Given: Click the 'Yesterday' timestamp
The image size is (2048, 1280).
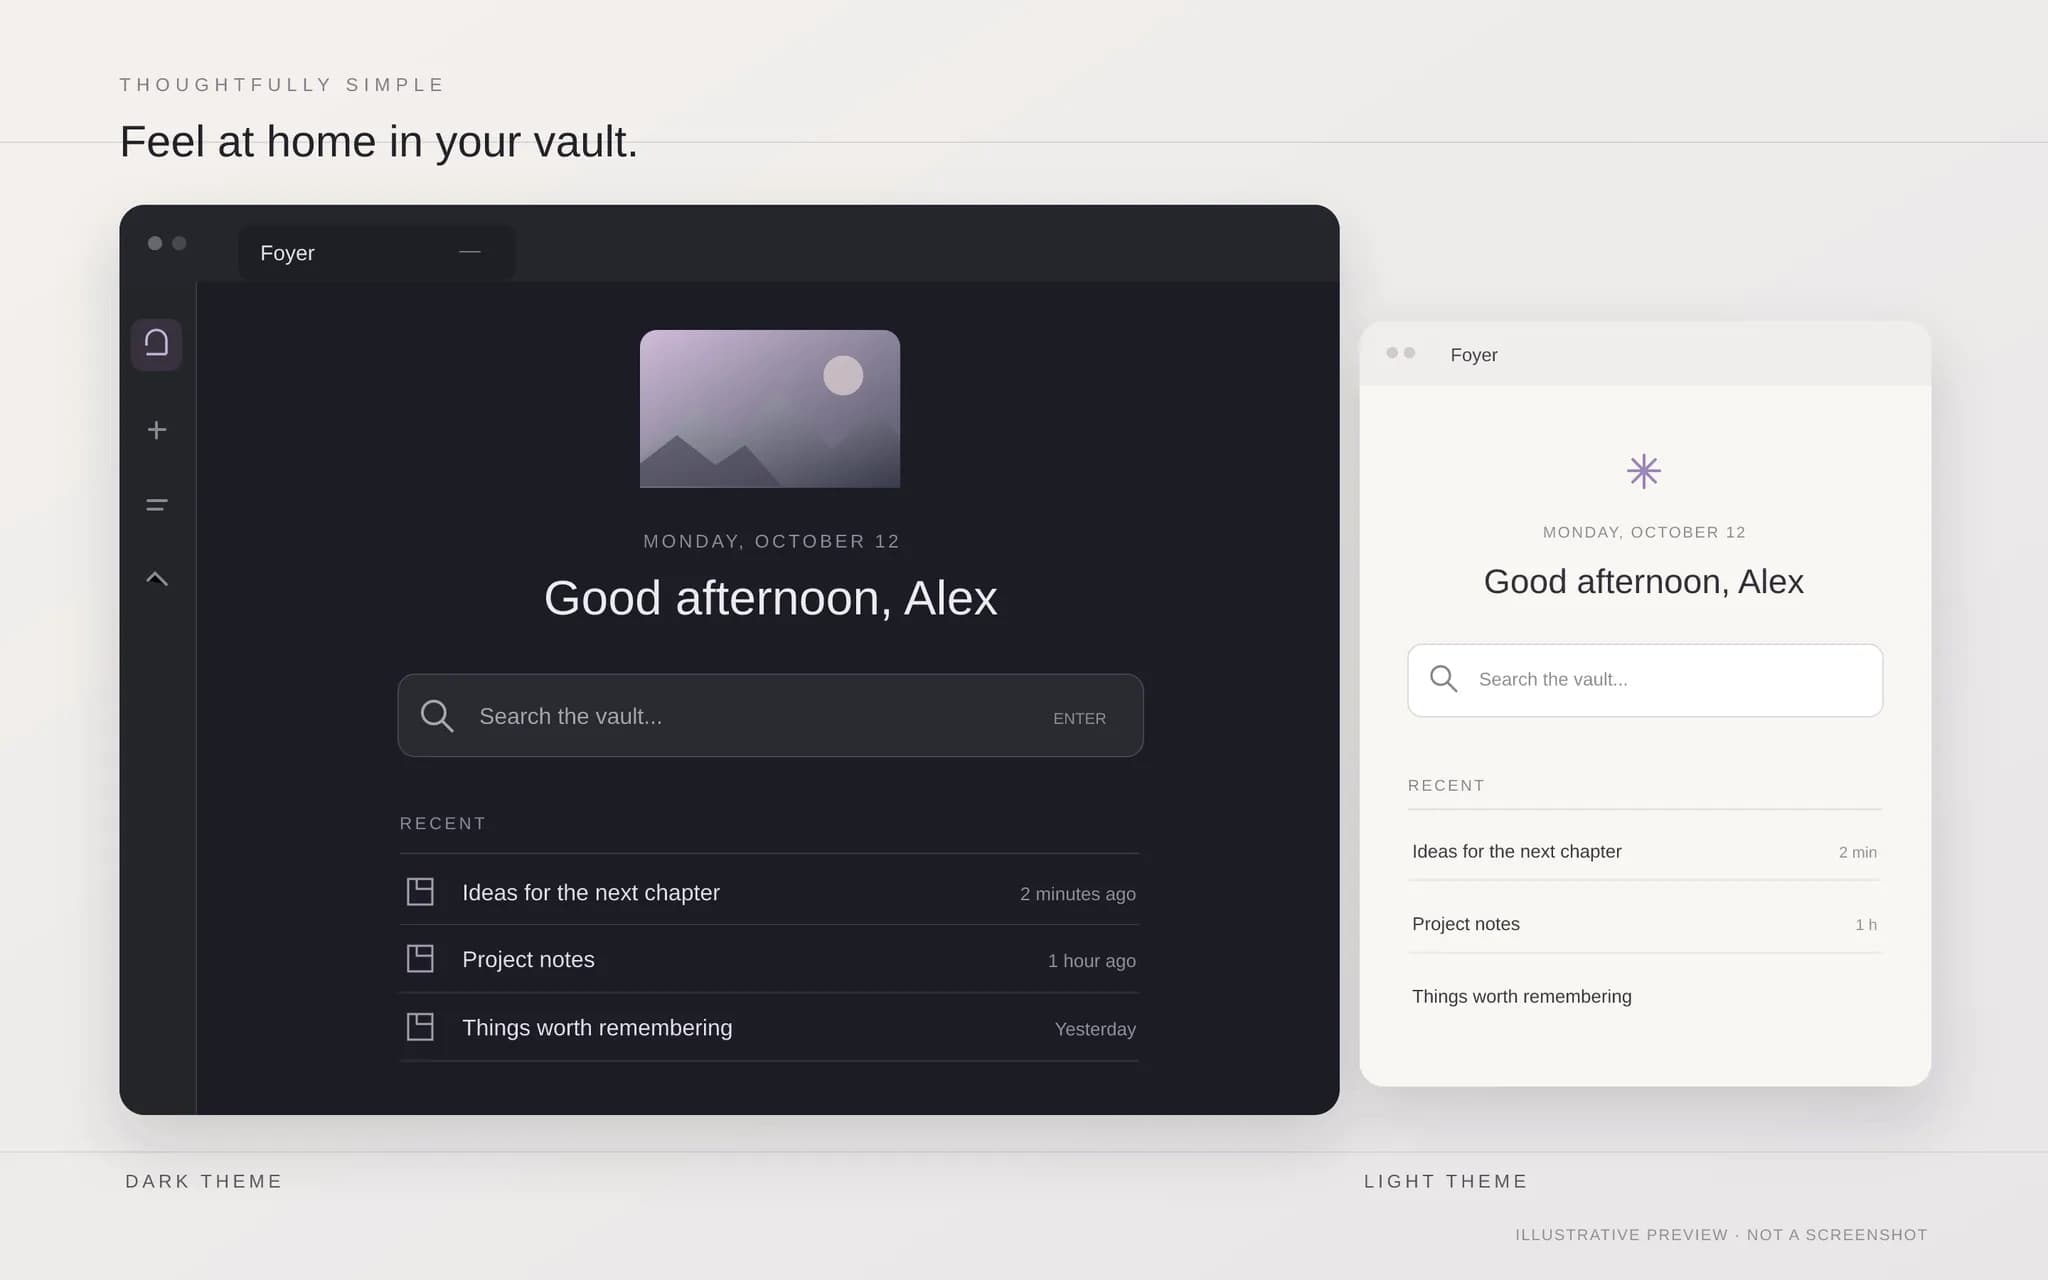Looking at the screenshot, I should click(x=1095, y=1029).
